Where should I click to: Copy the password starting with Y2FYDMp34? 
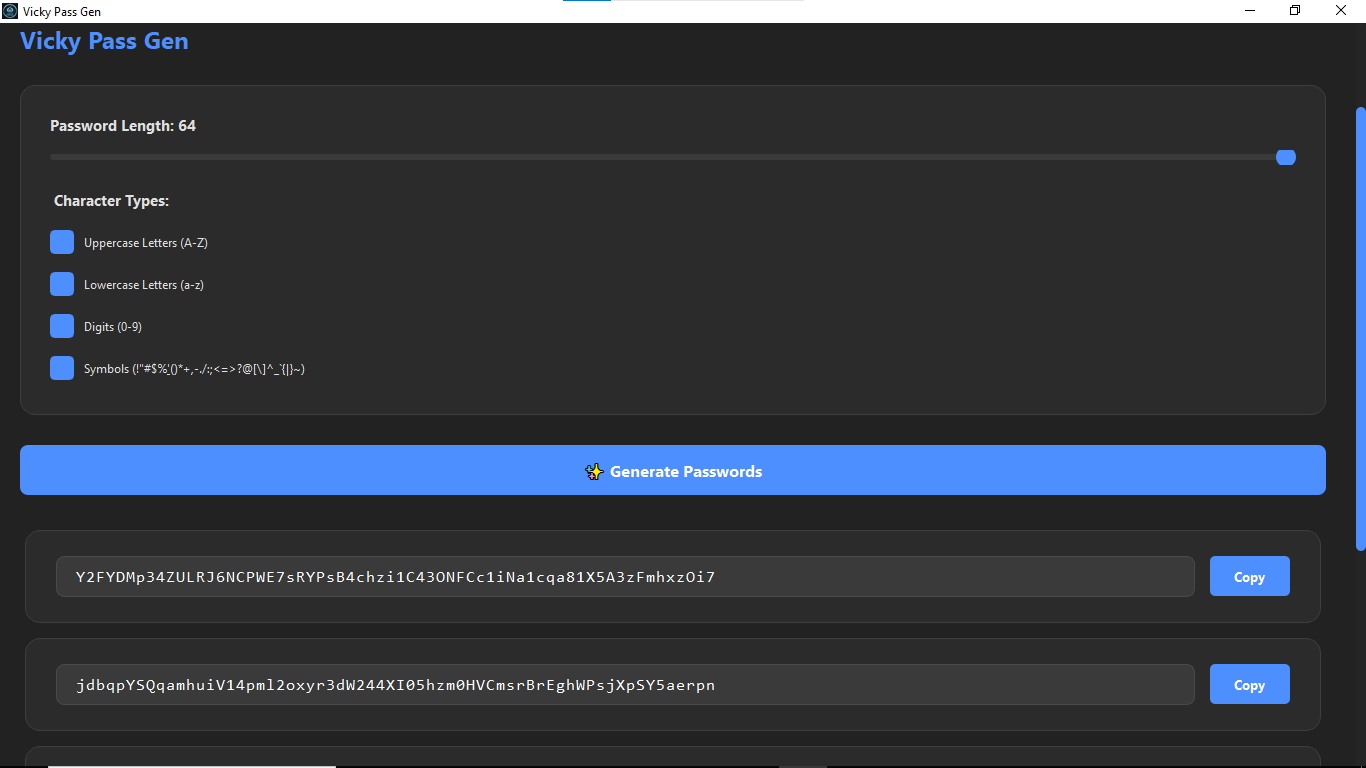pyautogui.click(x=1249, y=577)
